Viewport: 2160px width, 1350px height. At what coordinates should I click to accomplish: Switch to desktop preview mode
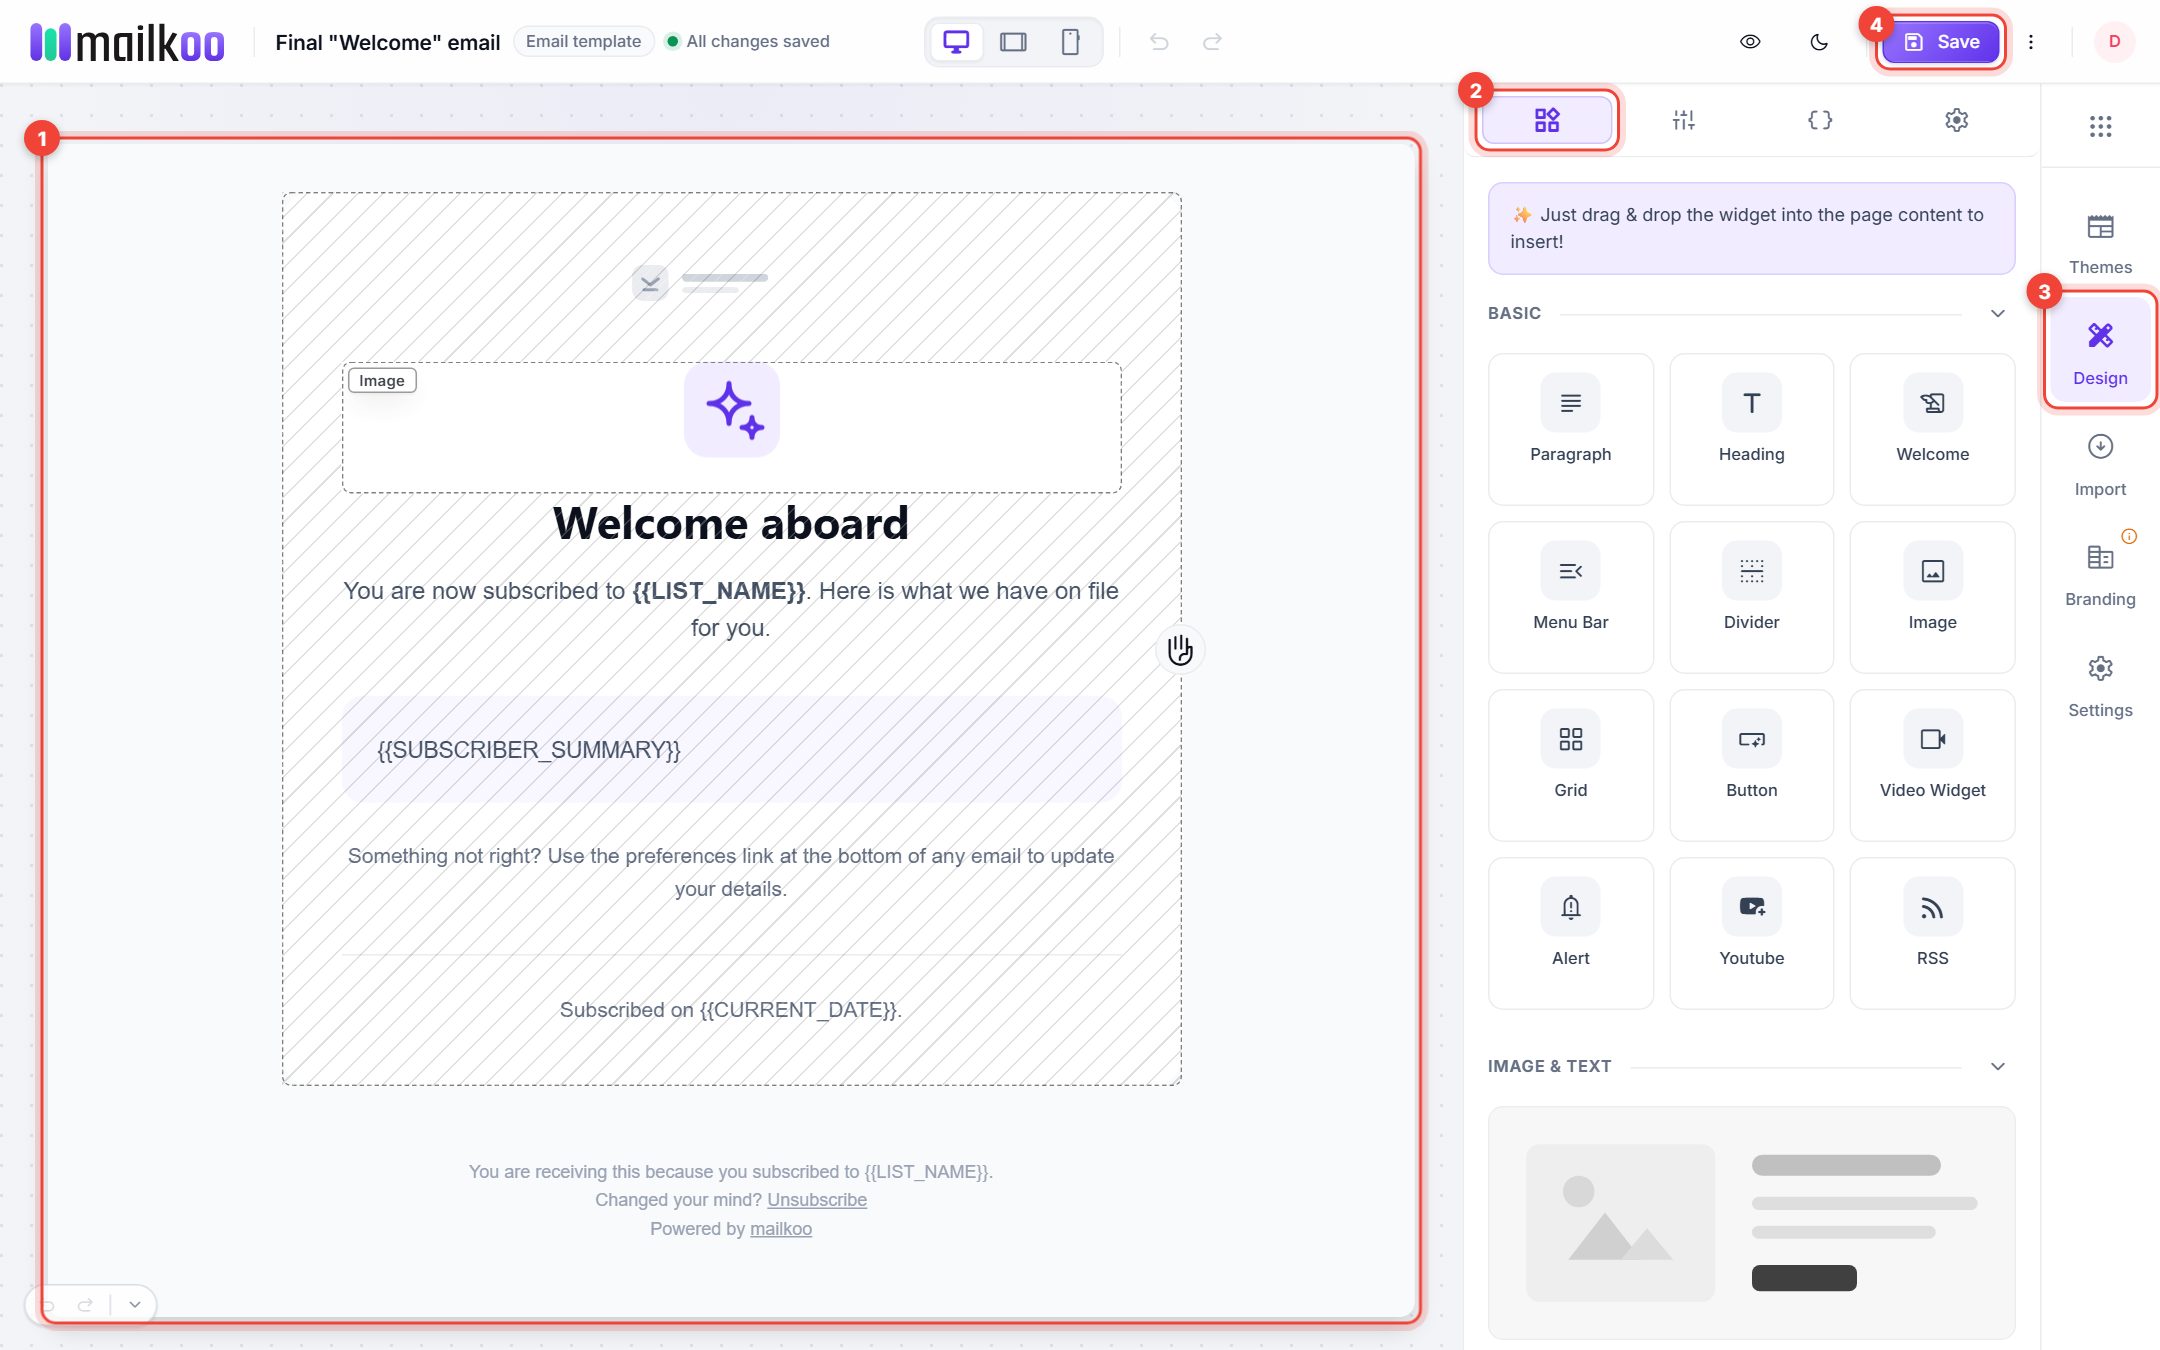[x=956, y=42]
